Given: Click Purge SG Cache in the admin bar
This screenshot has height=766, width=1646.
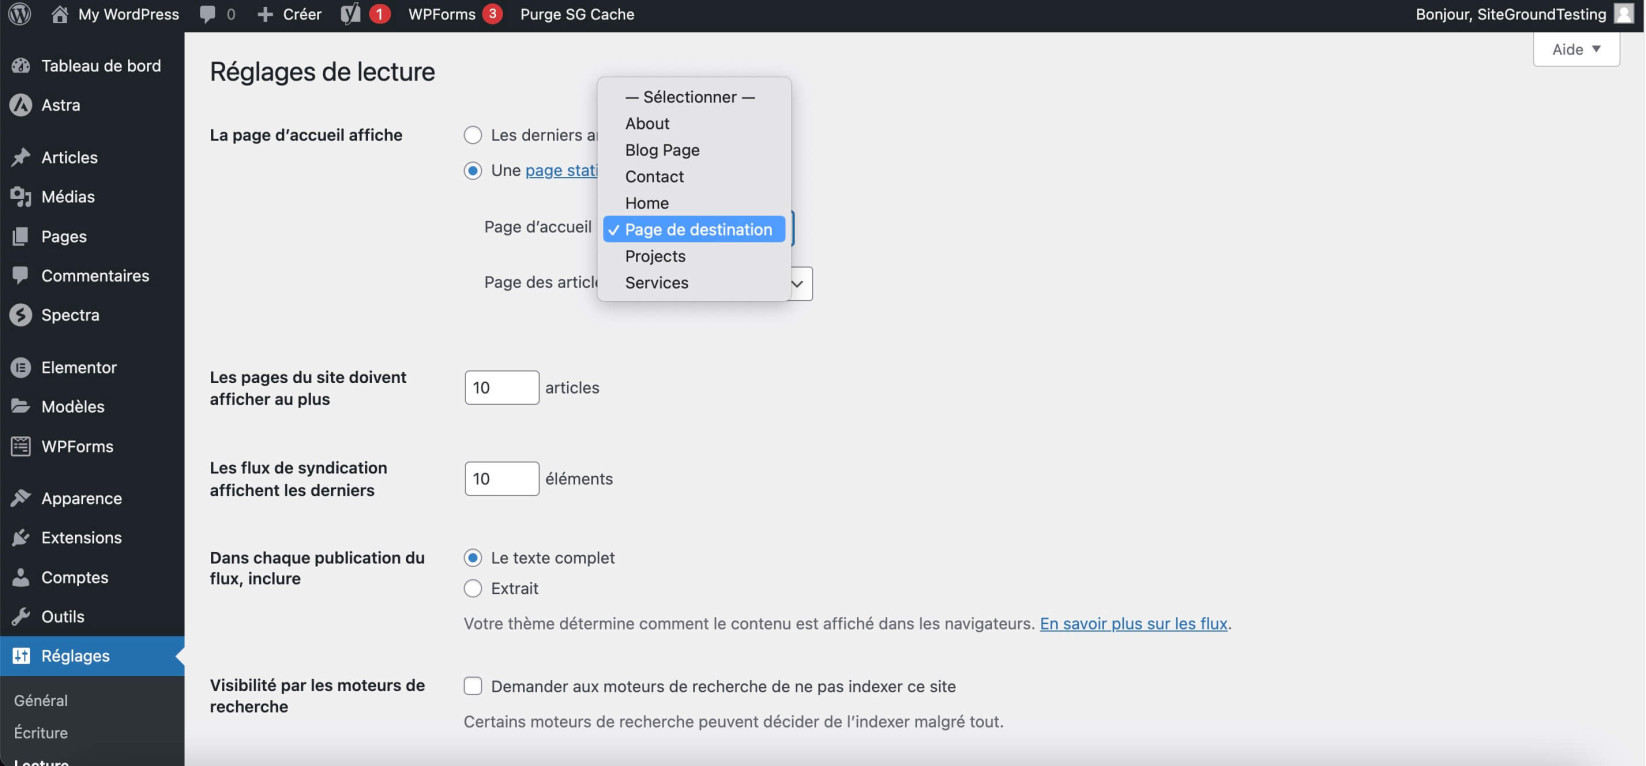Looking at the screenshot, I should click(577, 14).
